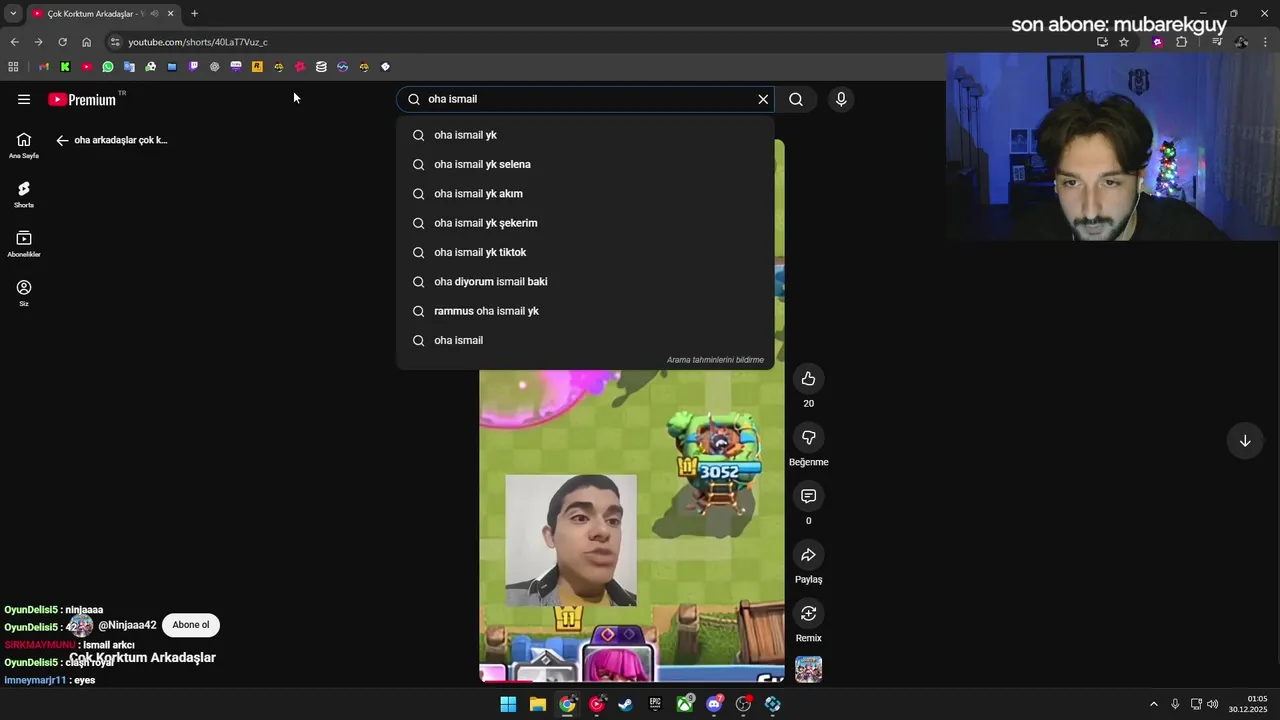Click the 'Abone ol' subscribe button
1280x720 pixels.
click(191, 625)
